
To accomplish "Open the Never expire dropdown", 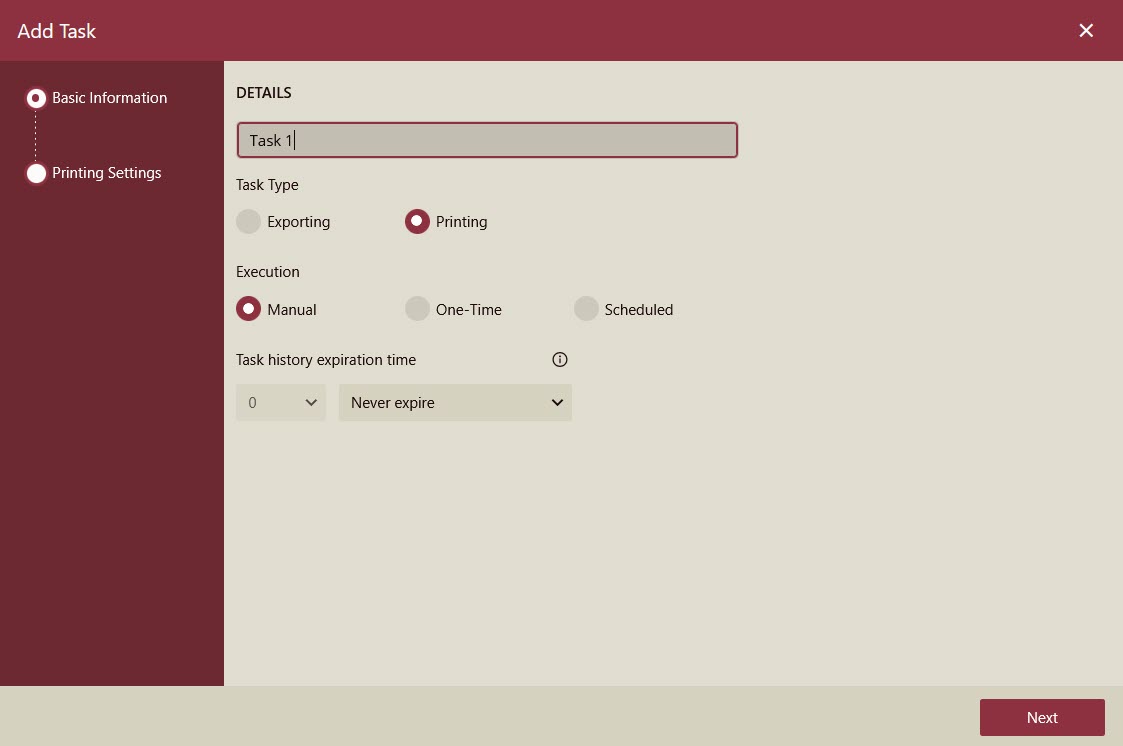I will pos(455,402).
